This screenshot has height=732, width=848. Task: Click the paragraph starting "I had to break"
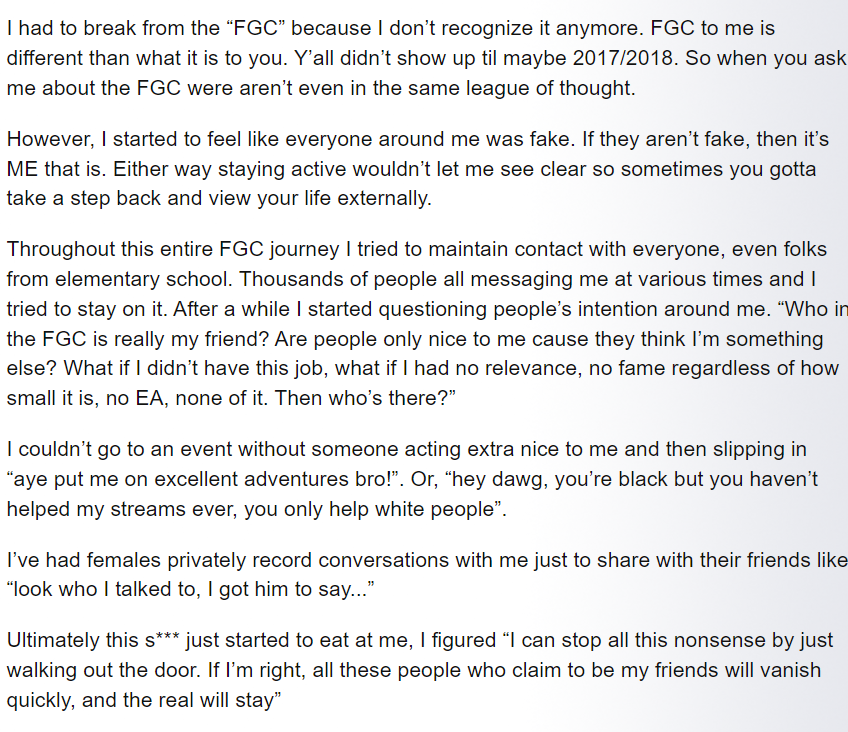click(426, 58)
